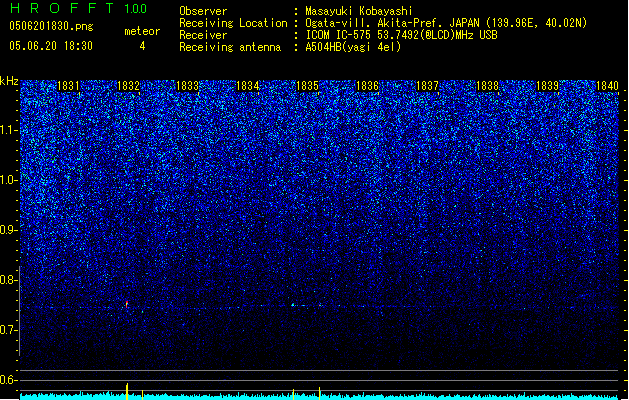Click the 1834 time marker
Image resolution: width=629 pixels, height=400 pixels.
(x=248, y=86)
